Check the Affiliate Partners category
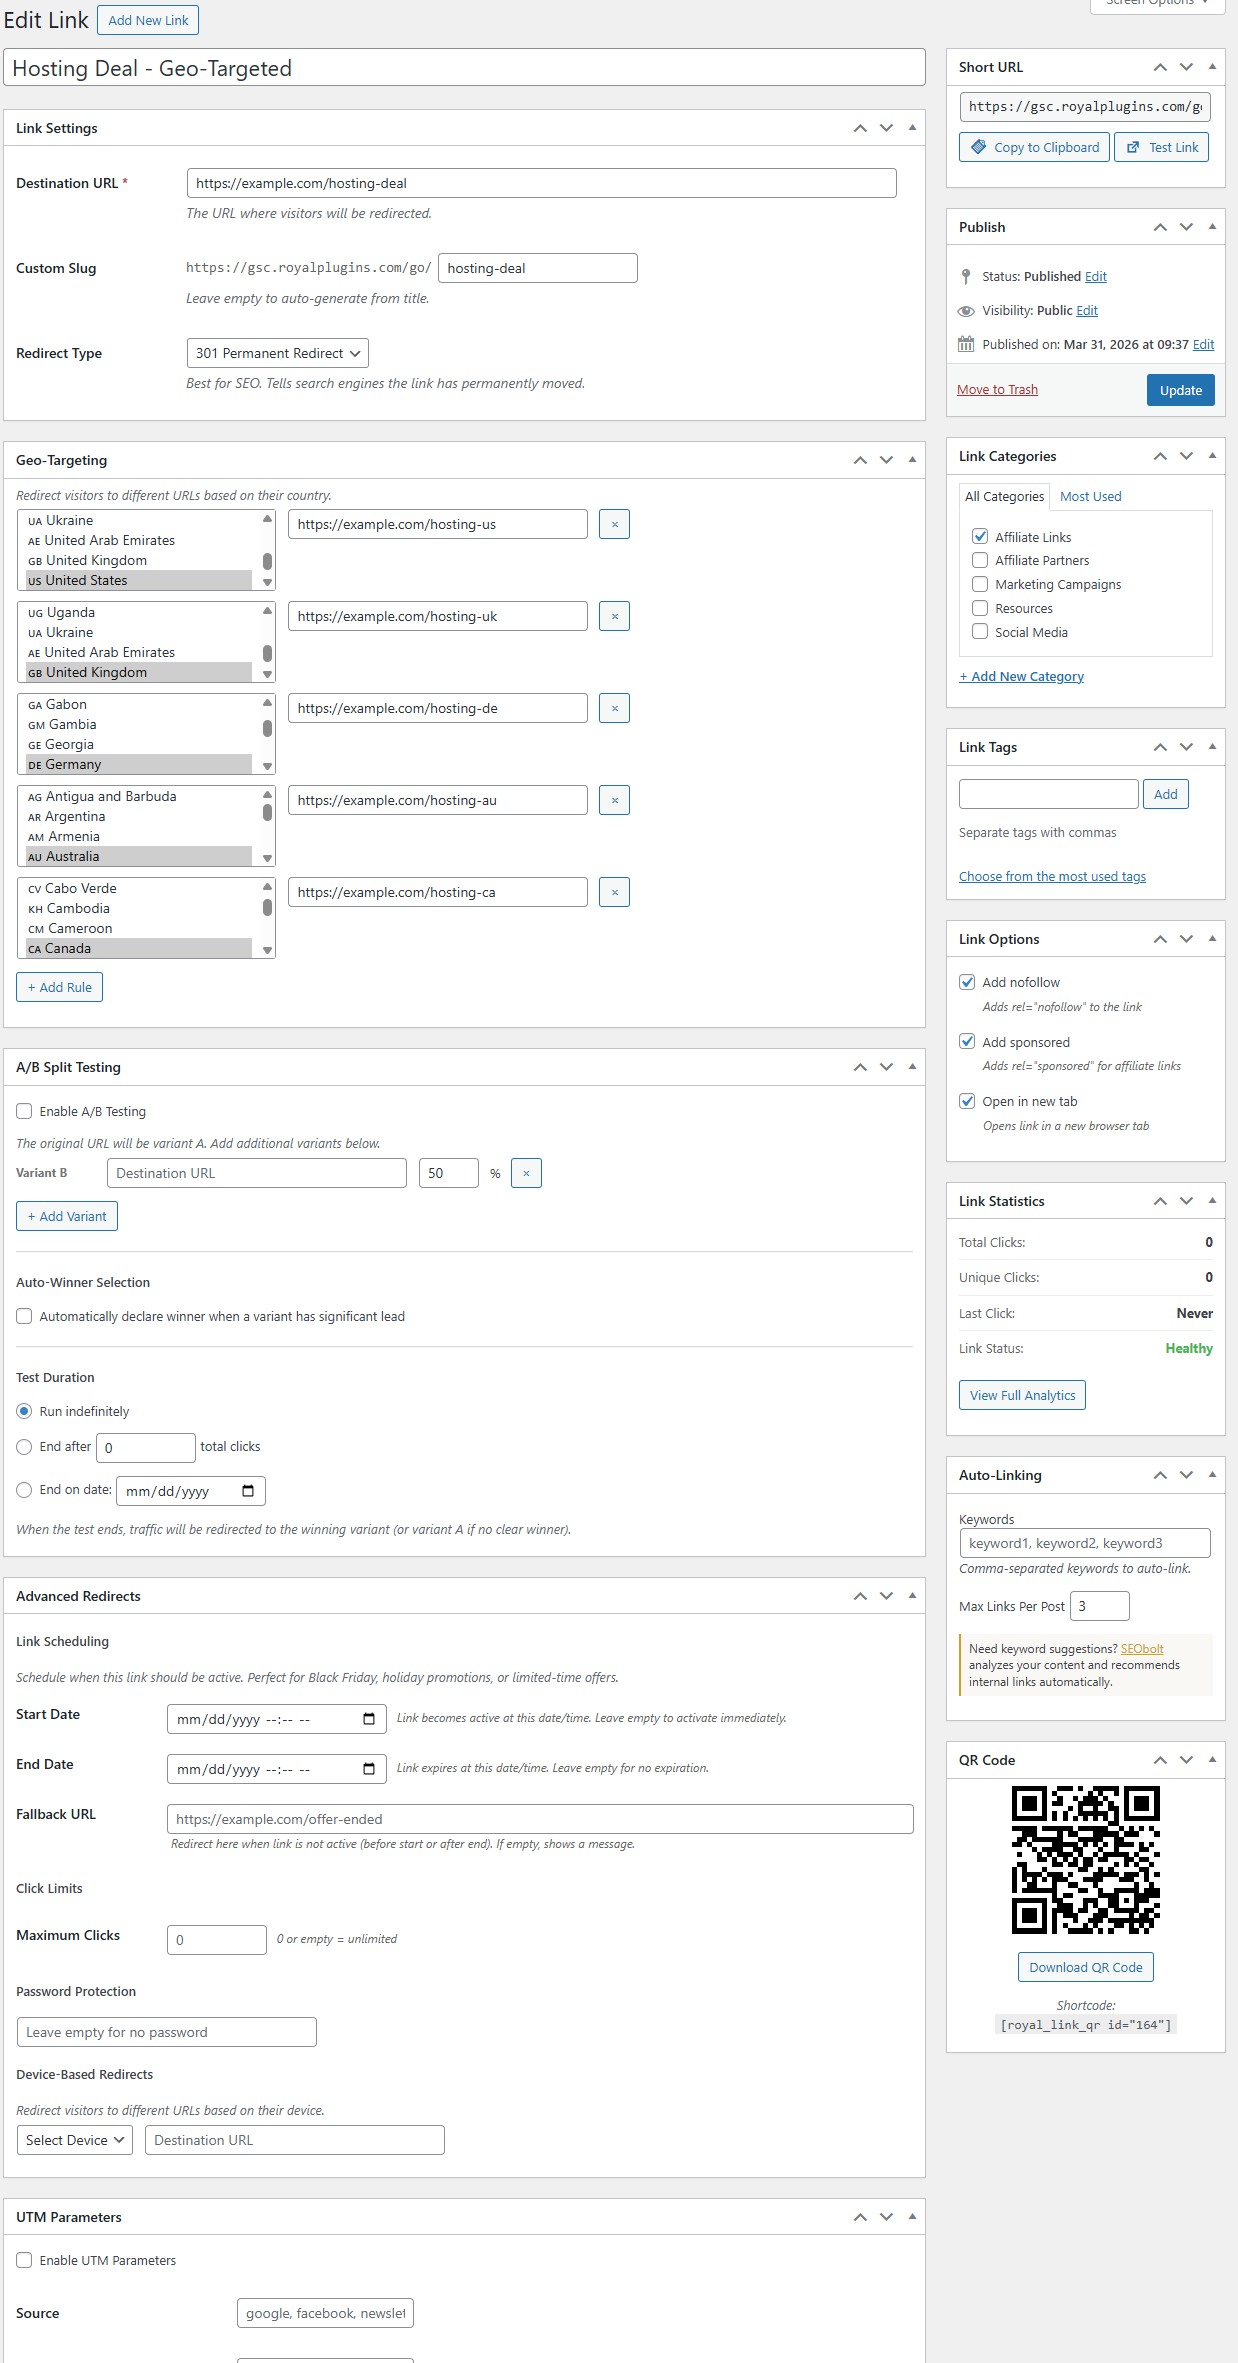Viewport: 1238px width, 2363px height. pyautogui.click(x=980, y=561)
